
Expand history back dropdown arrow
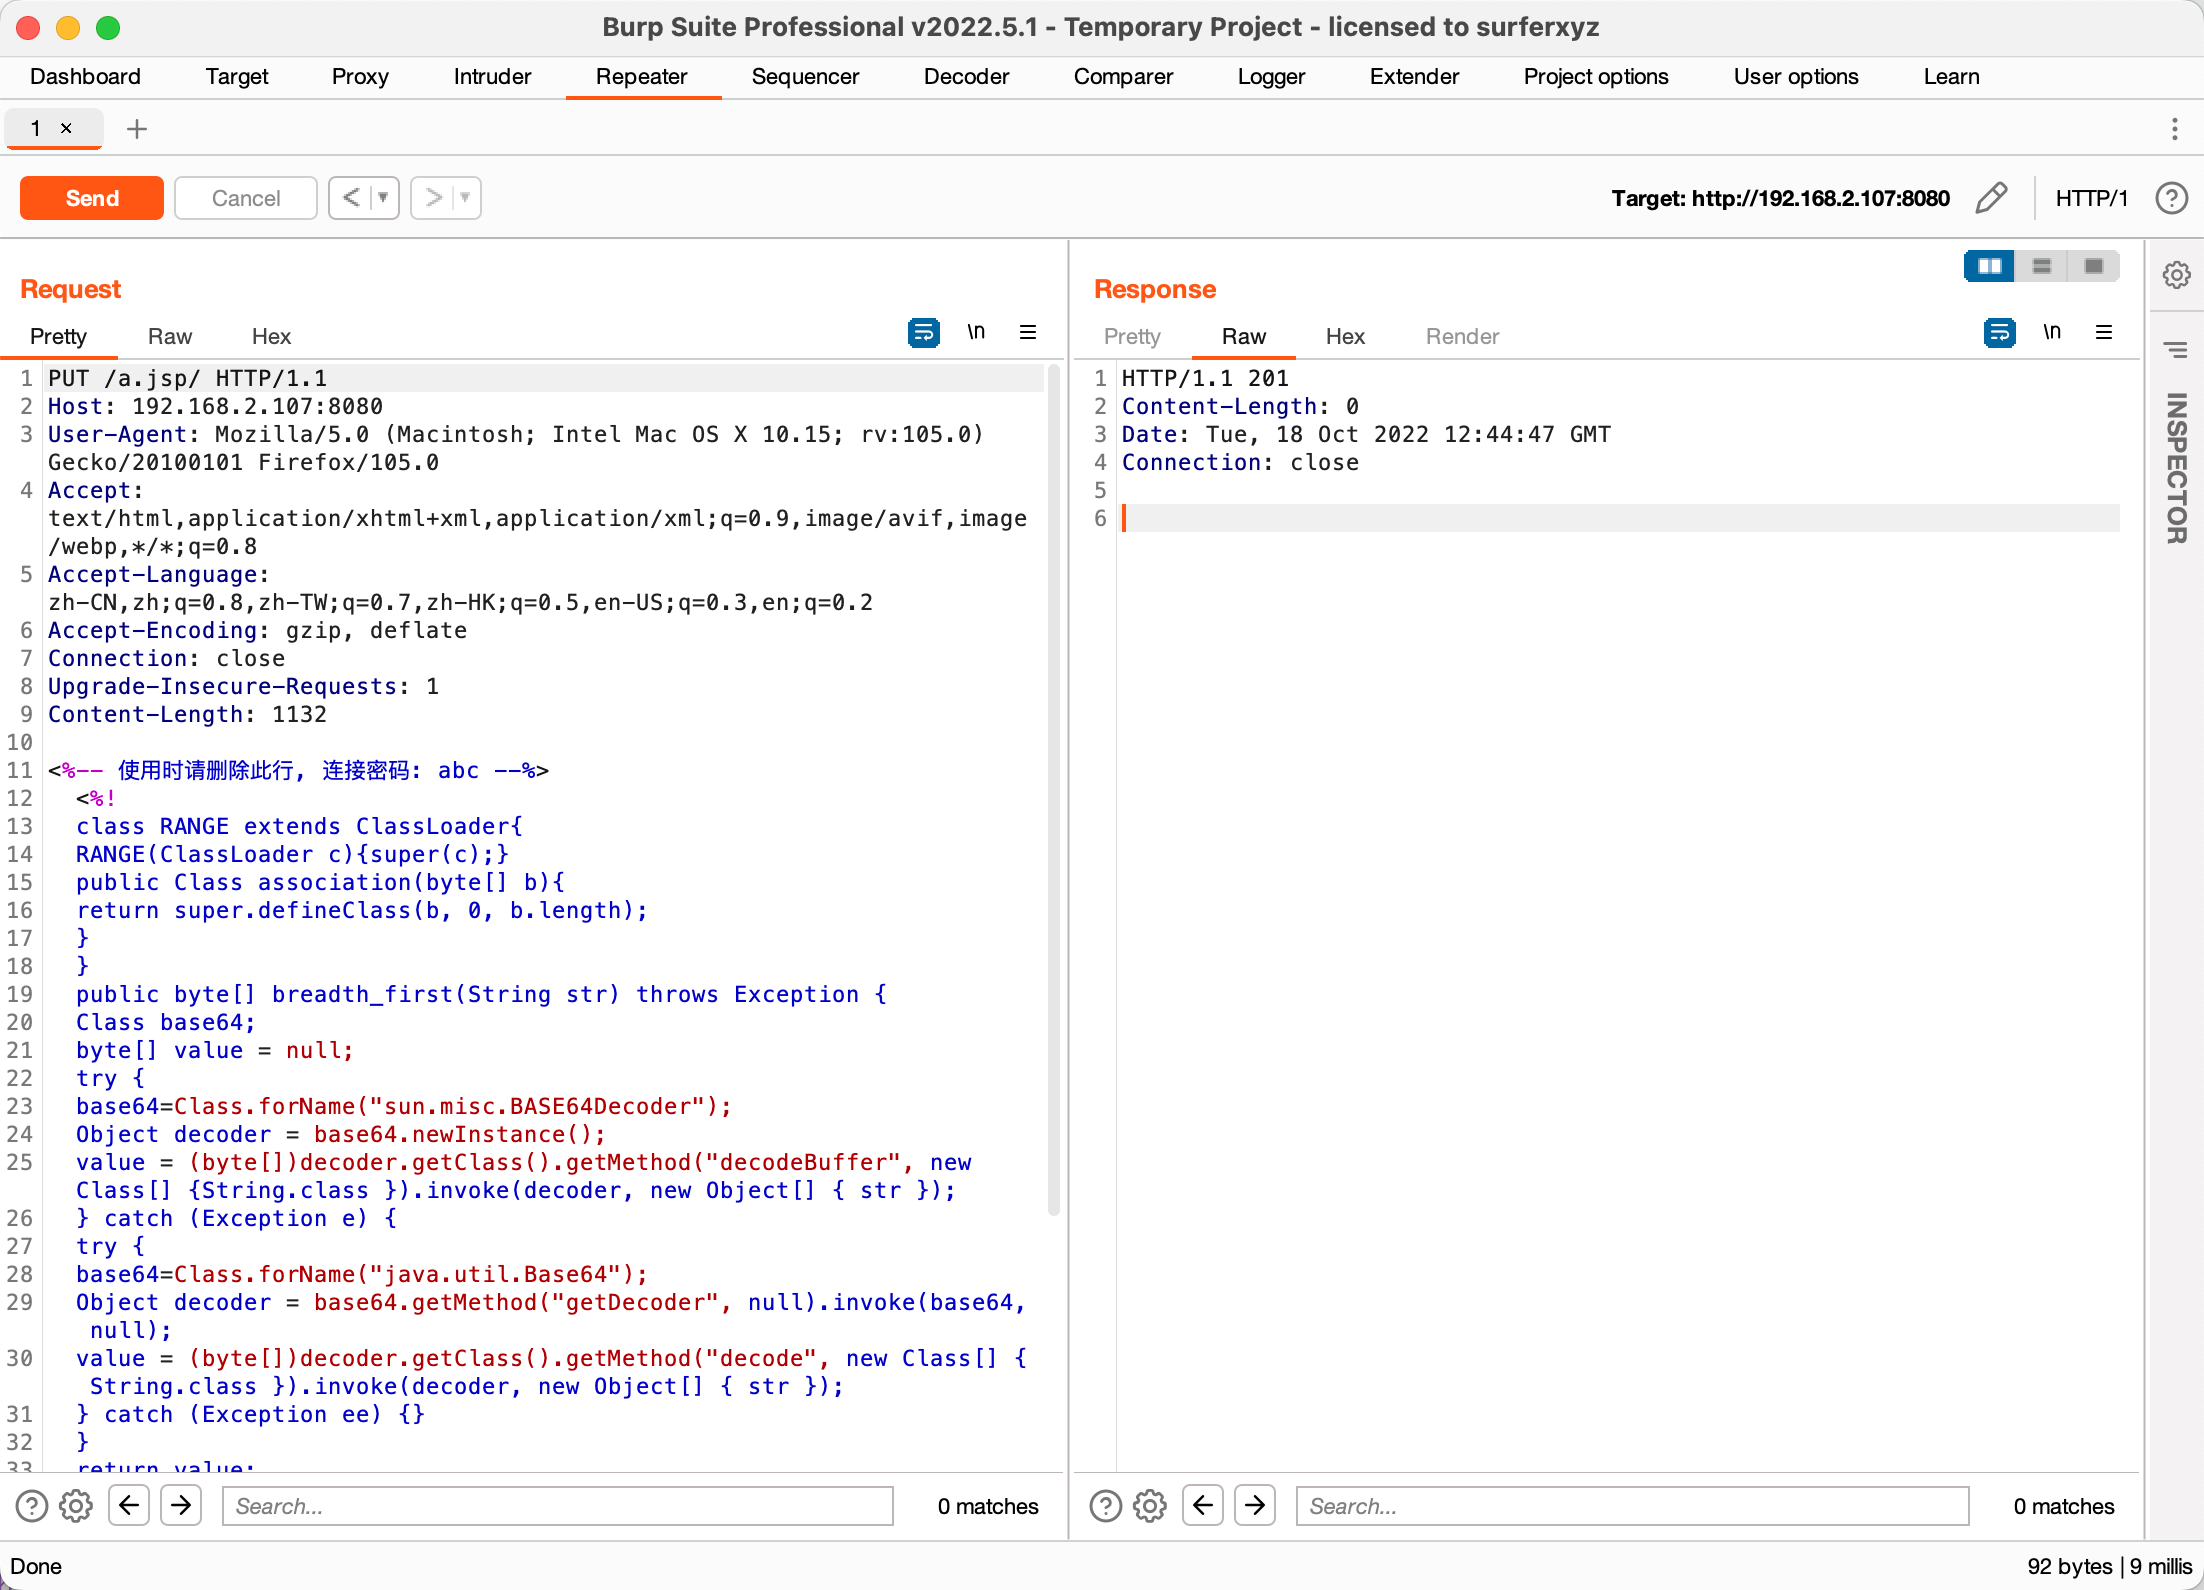tap(383, 198)
